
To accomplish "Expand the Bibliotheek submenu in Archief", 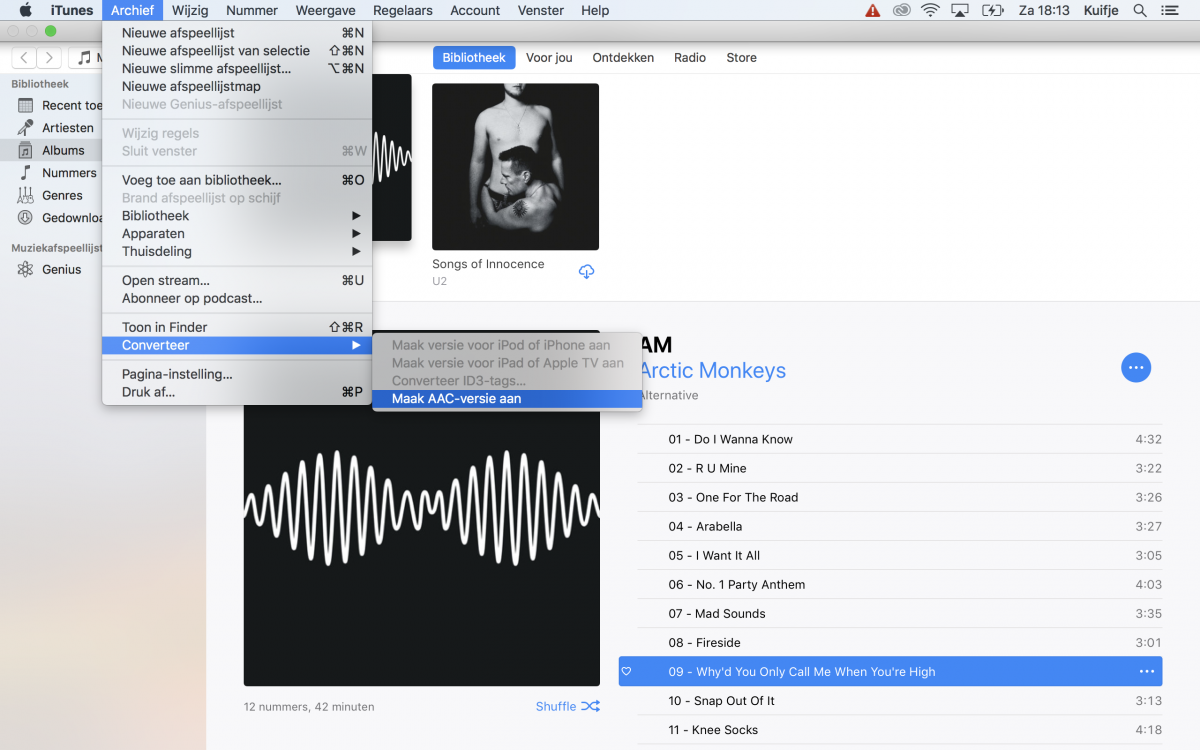I will click(x=237, y=216).
